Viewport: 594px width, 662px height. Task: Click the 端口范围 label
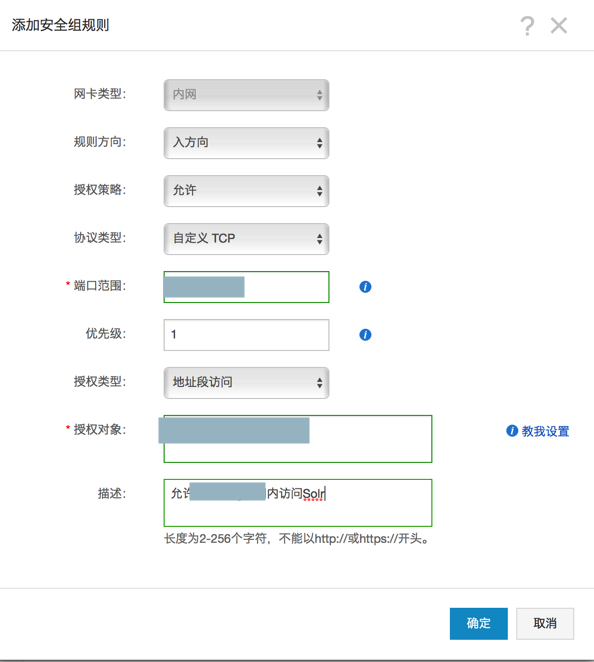(x=100, y=286)
